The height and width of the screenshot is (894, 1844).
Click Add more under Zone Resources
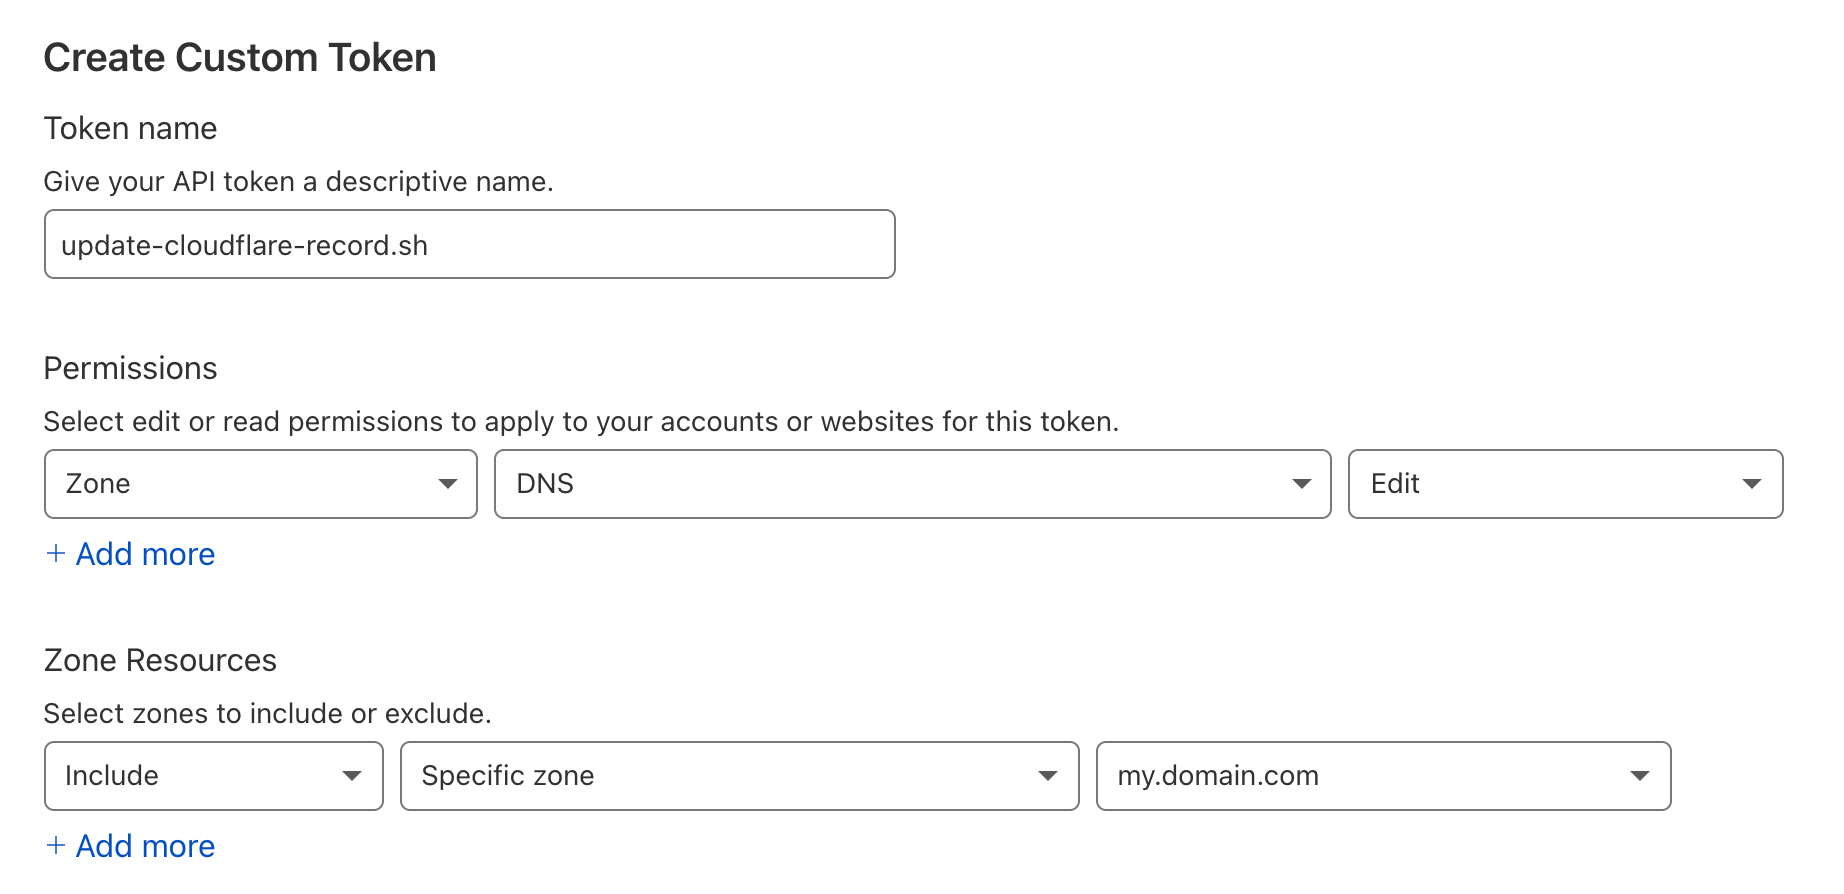pyautogui.click(x=145, y=846)
